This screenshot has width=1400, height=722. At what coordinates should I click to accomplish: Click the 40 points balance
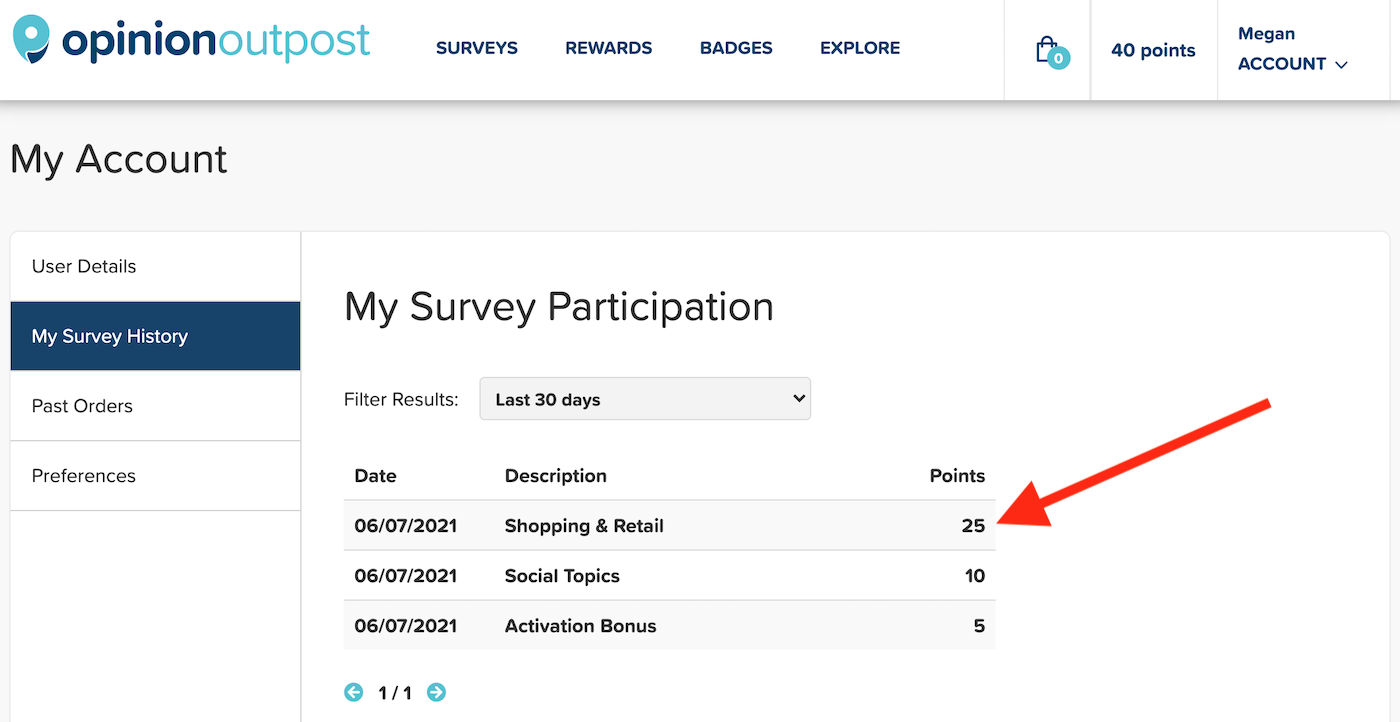point(1153,50)
